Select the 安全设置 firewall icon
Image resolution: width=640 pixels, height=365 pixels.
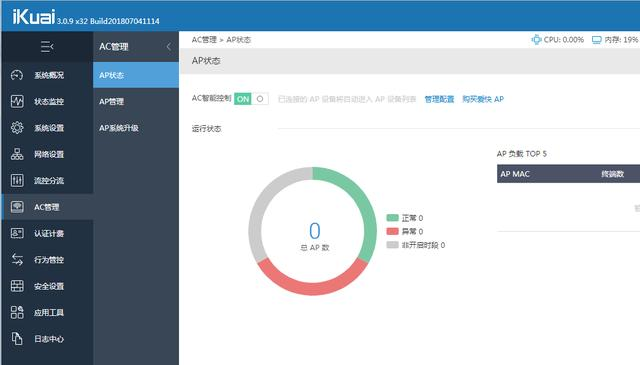coord(17,286)
